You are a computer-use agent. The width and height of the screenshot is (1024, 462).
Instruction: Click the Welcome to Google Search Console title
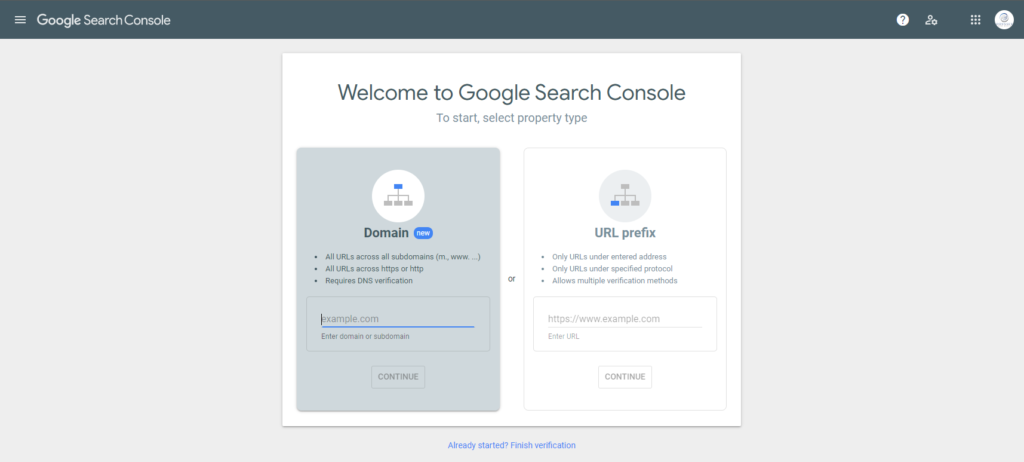click(x=511, y=92)
